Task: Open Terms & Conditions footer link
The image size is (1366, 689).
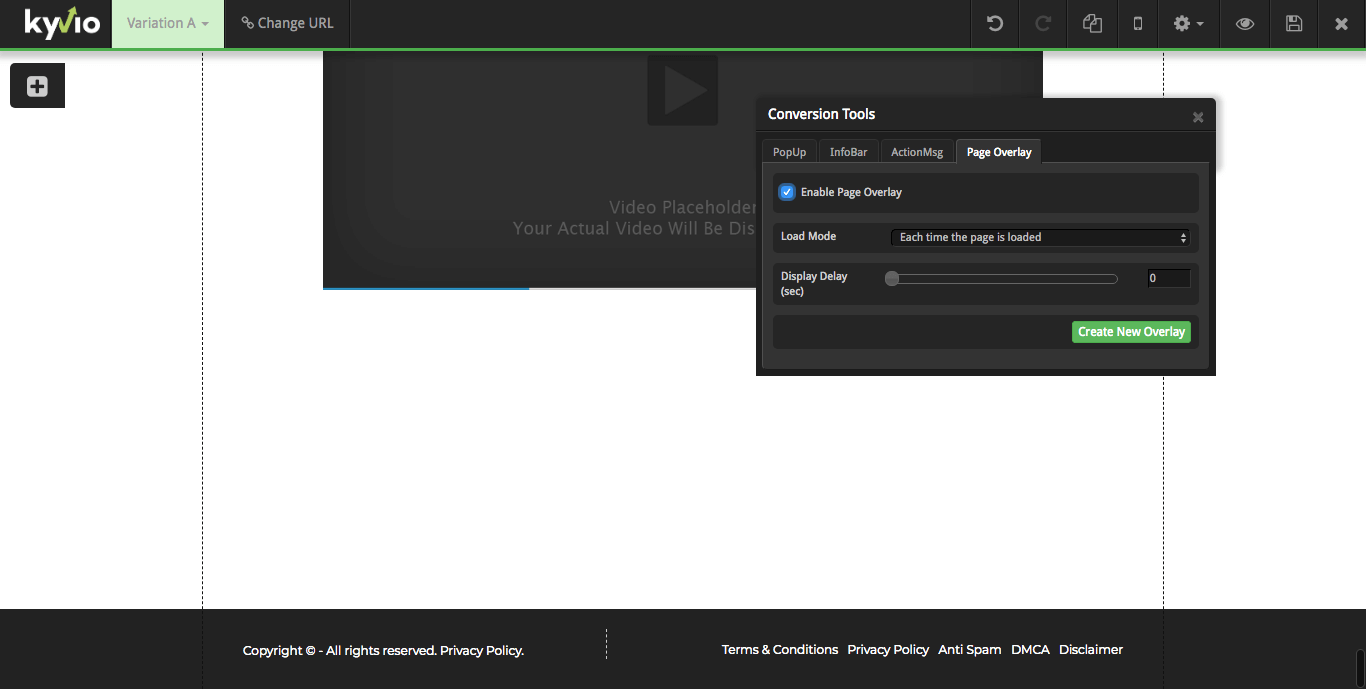Action: pyautogui.click(x=780, y=650)
